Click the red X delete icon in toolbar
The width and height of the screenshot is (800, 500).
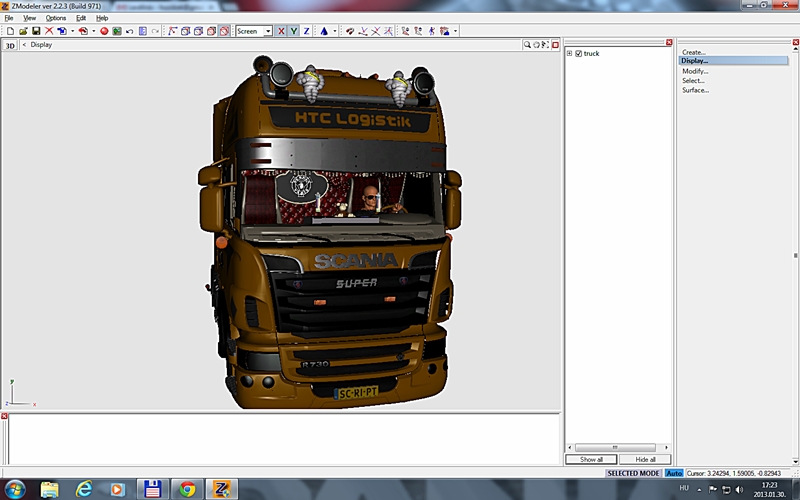coord(49,31)
